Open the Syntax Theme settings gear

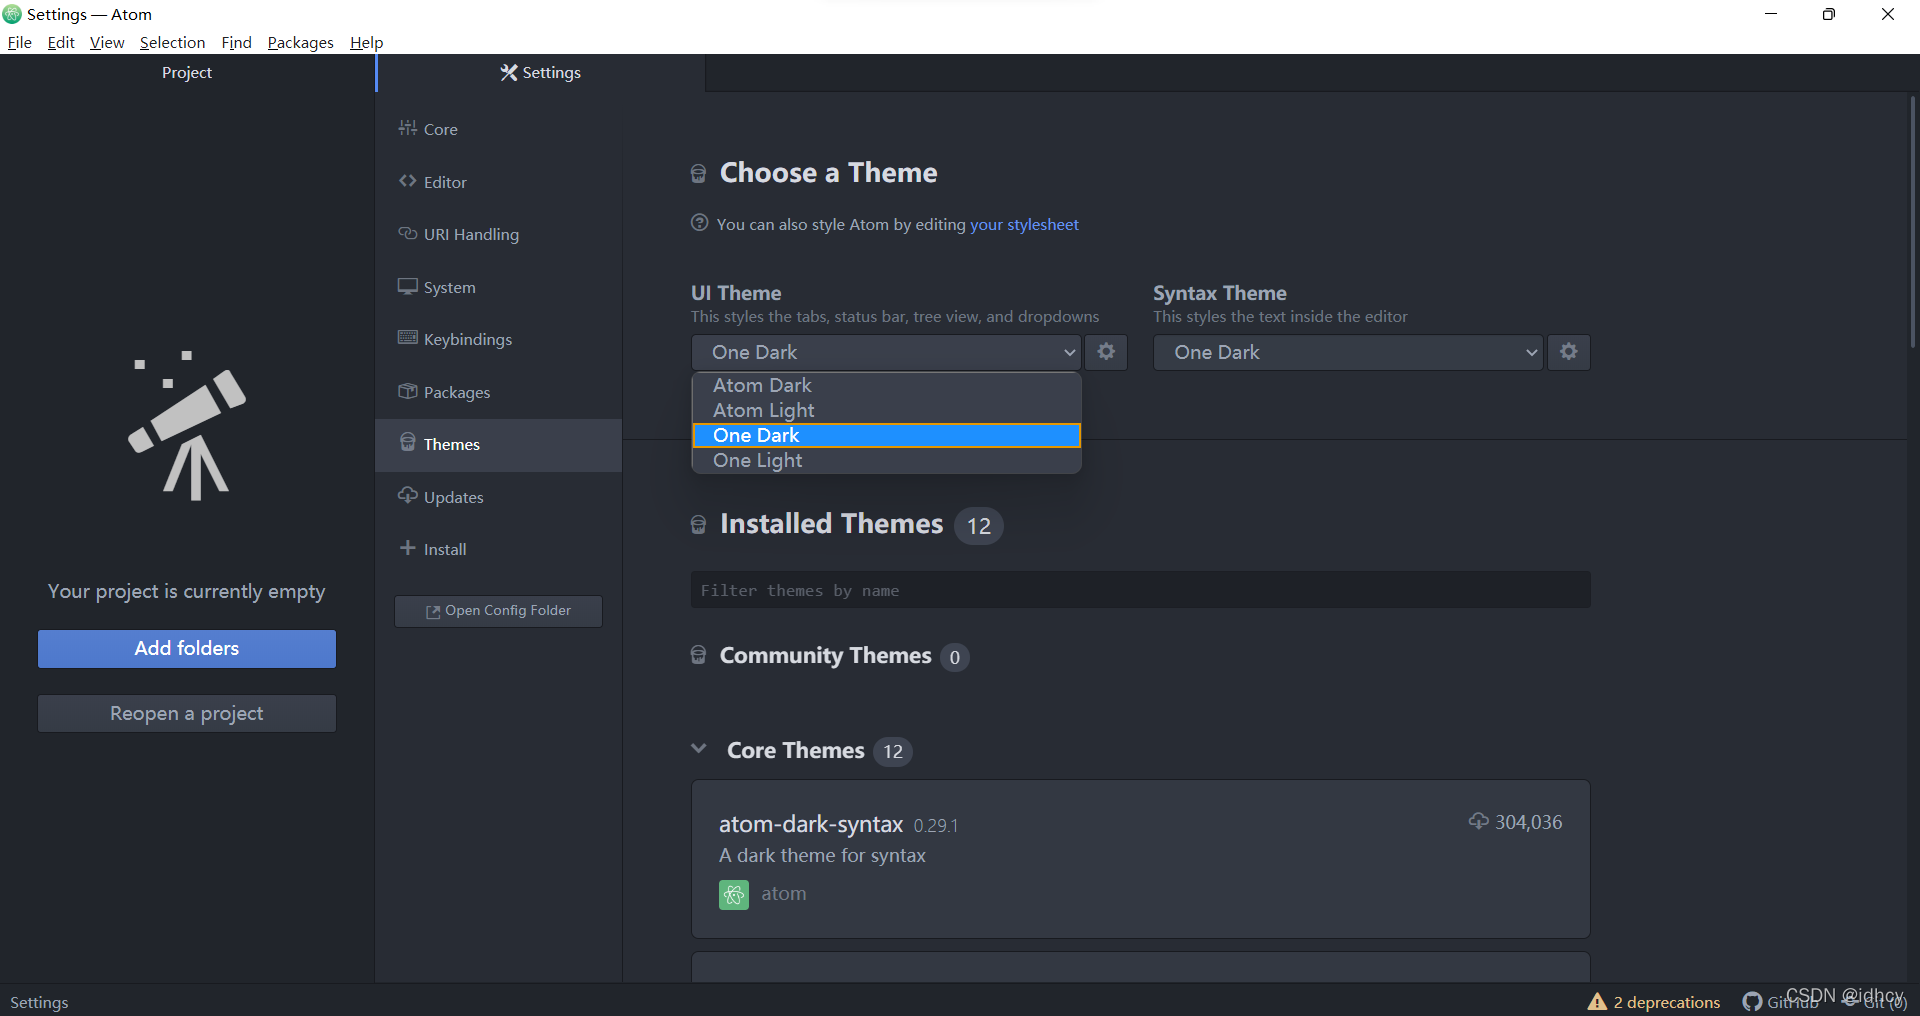(x=1569, y=352)
